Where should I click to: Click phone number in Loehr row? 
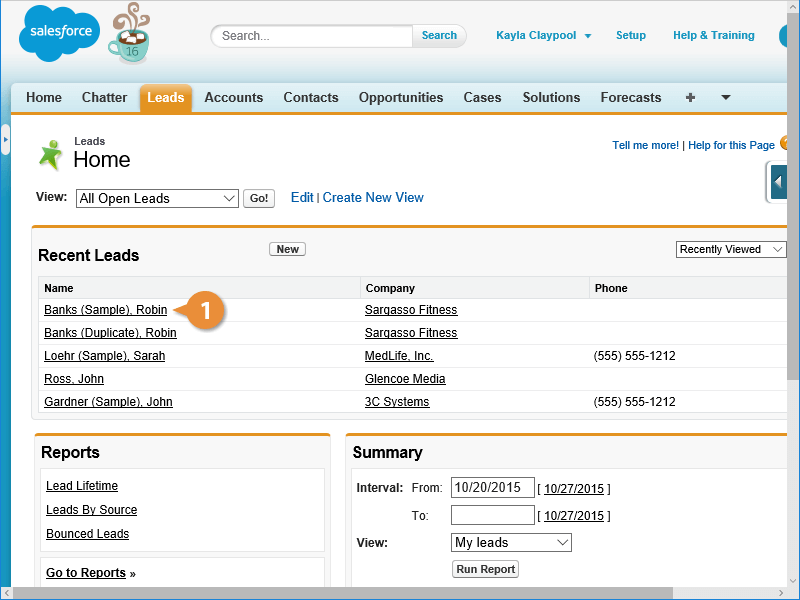click(634, 356)
